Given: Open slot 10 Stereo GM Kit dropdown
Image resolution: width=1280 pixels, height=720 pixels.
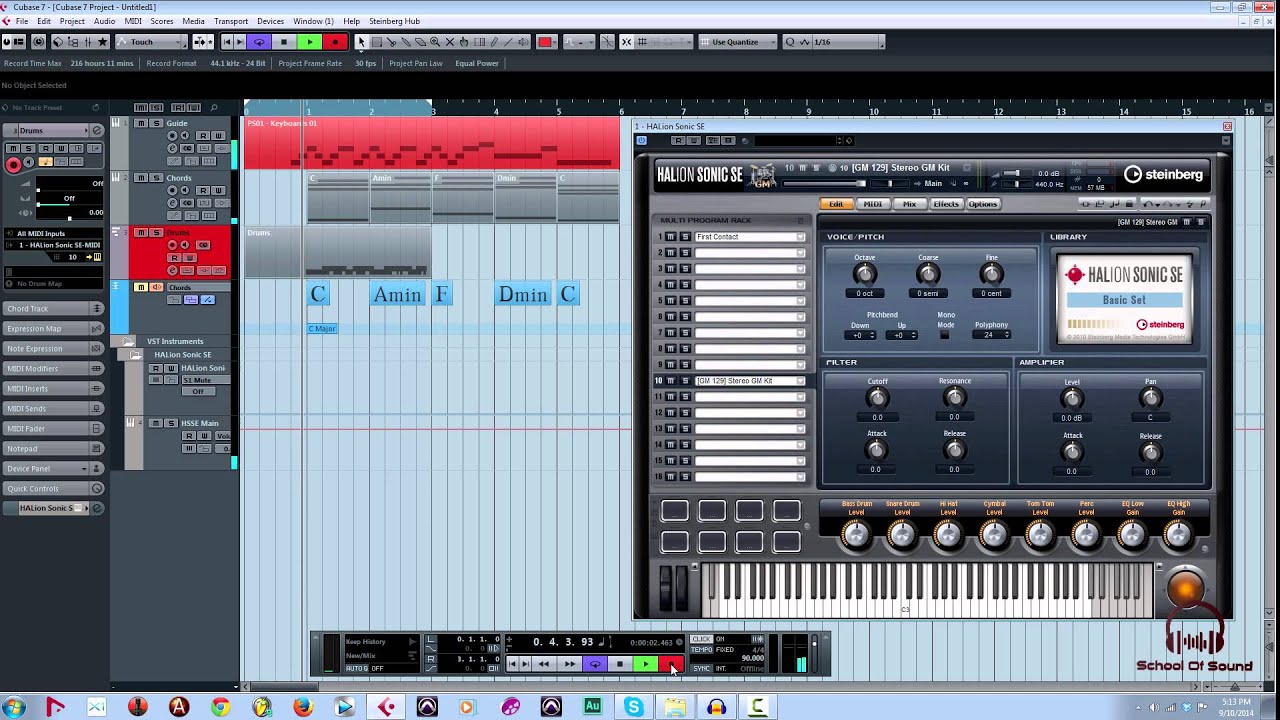Looking at the screenshot, I should pos(800,381).
